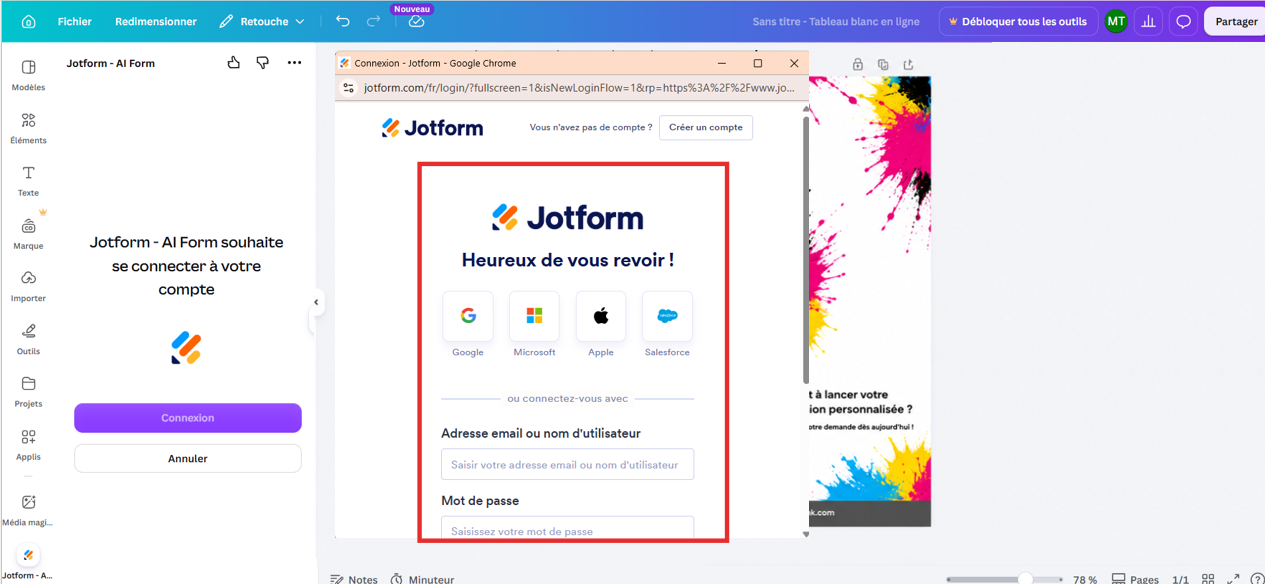The image size is (1265, 584).
Task: Click the Chrome popup address bar URL
Action: [x=579, y=88]
